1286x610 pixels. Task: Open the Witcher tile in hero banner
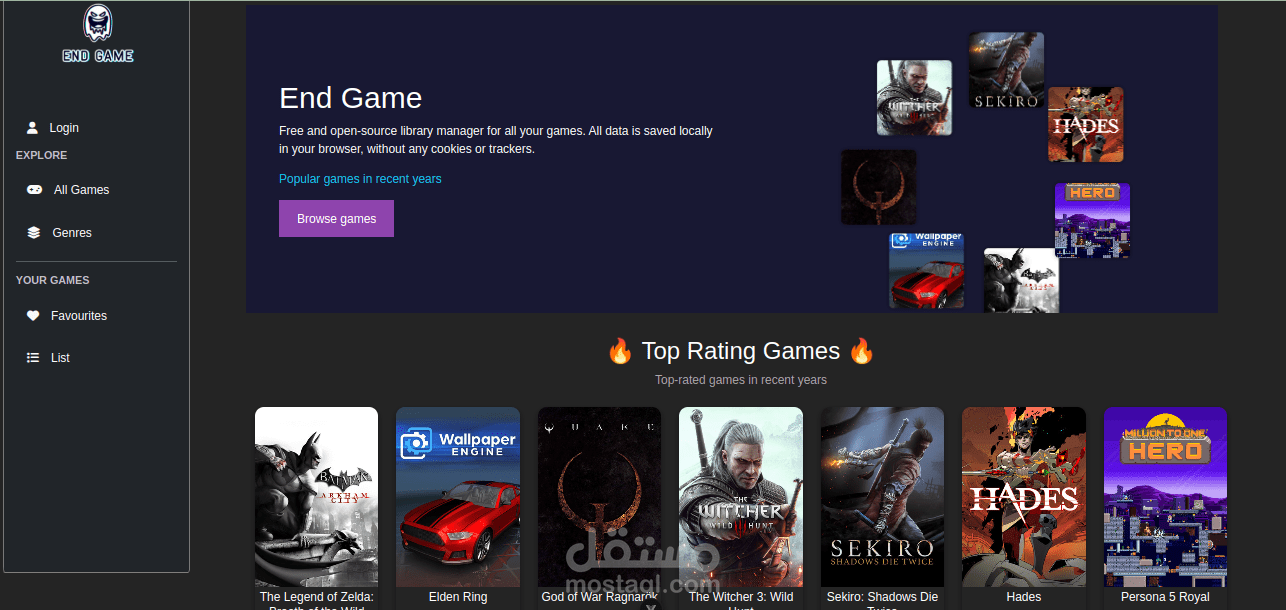coord(914,98)
